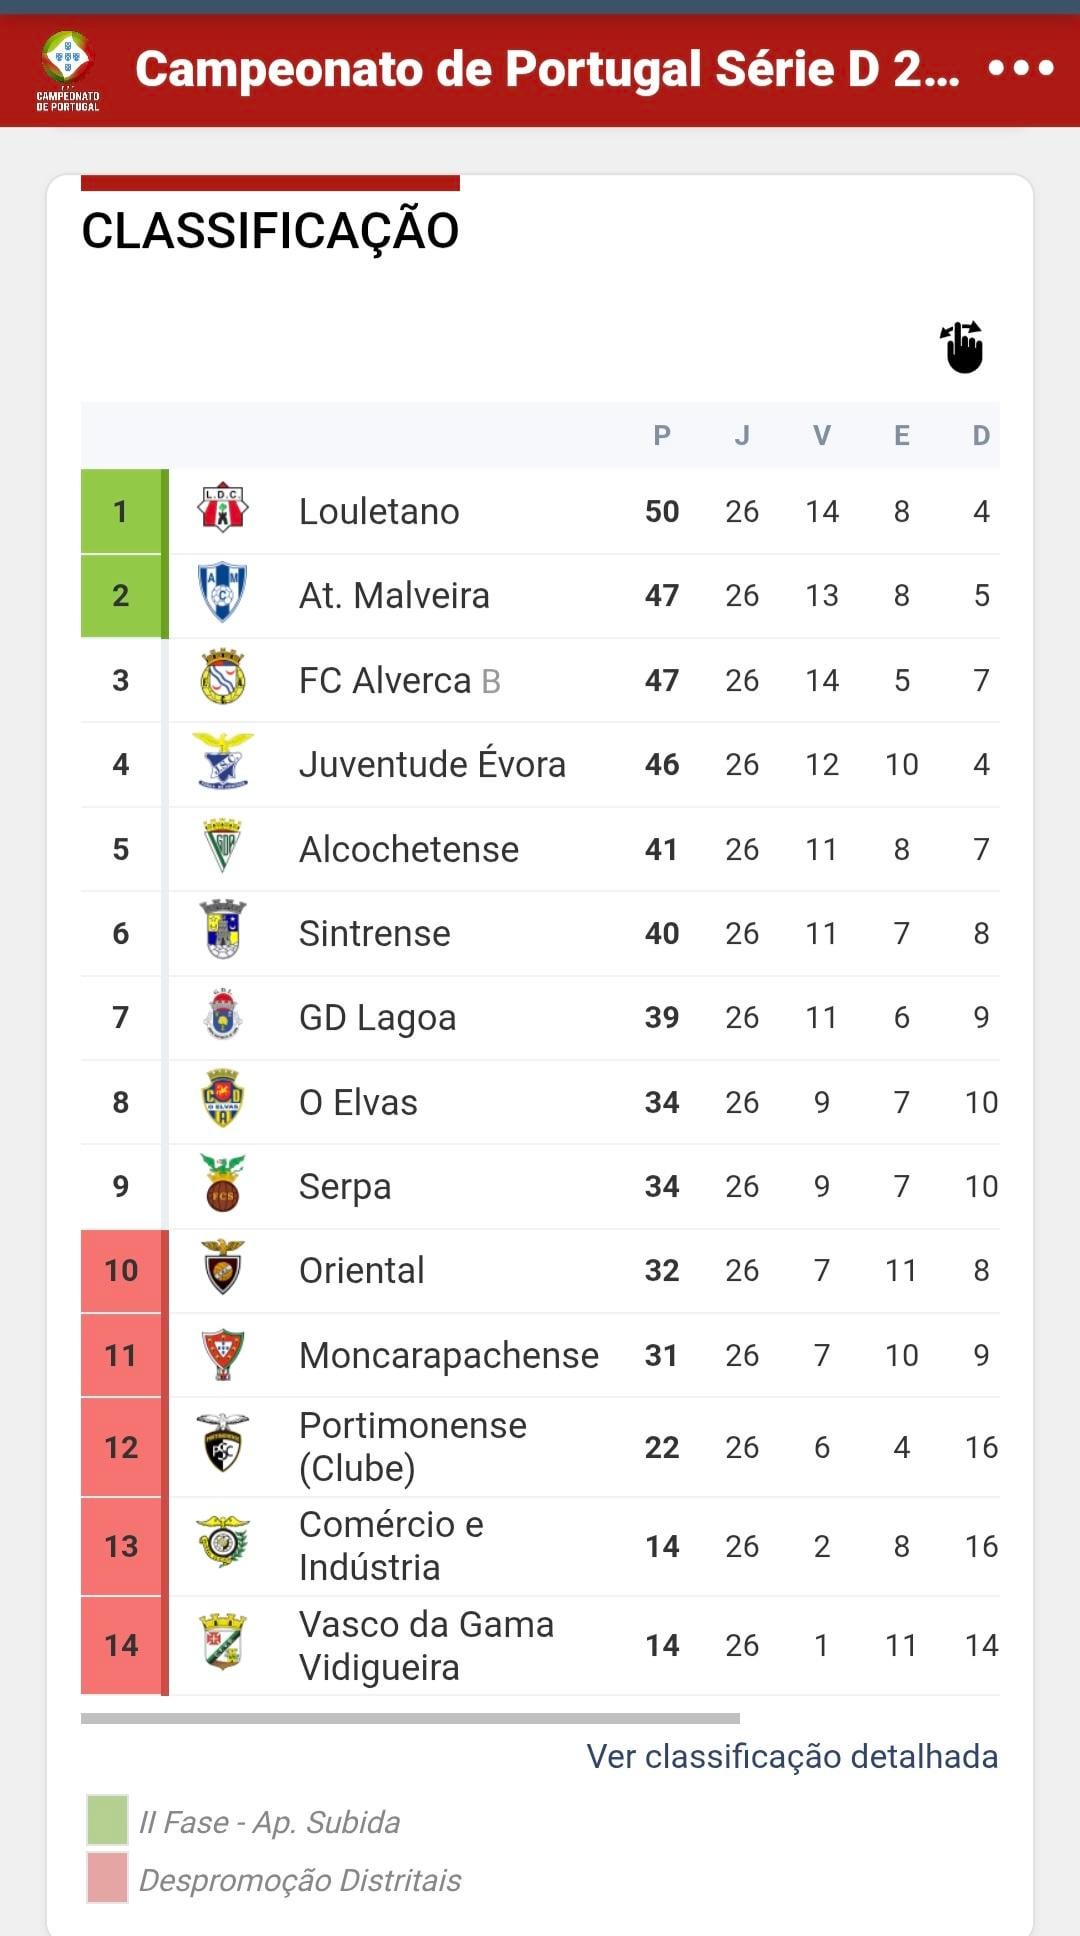
Task: Click the grey horizontal table scrollbar
Action: tap(410, 1718)
